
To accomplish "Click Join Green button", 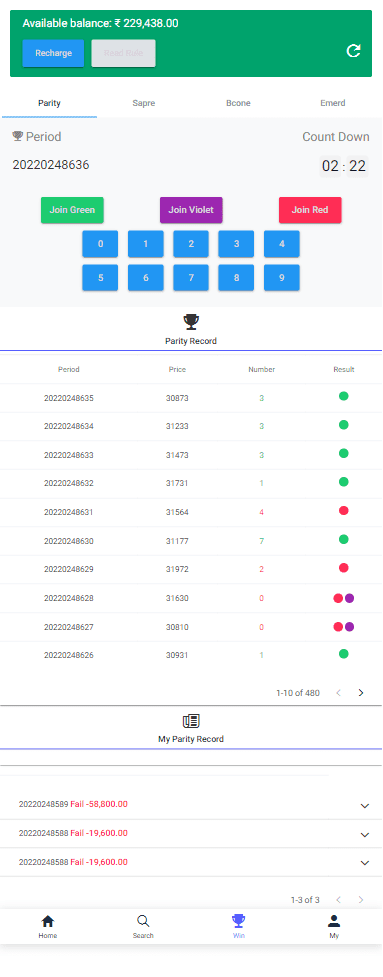I will point(72,210).
